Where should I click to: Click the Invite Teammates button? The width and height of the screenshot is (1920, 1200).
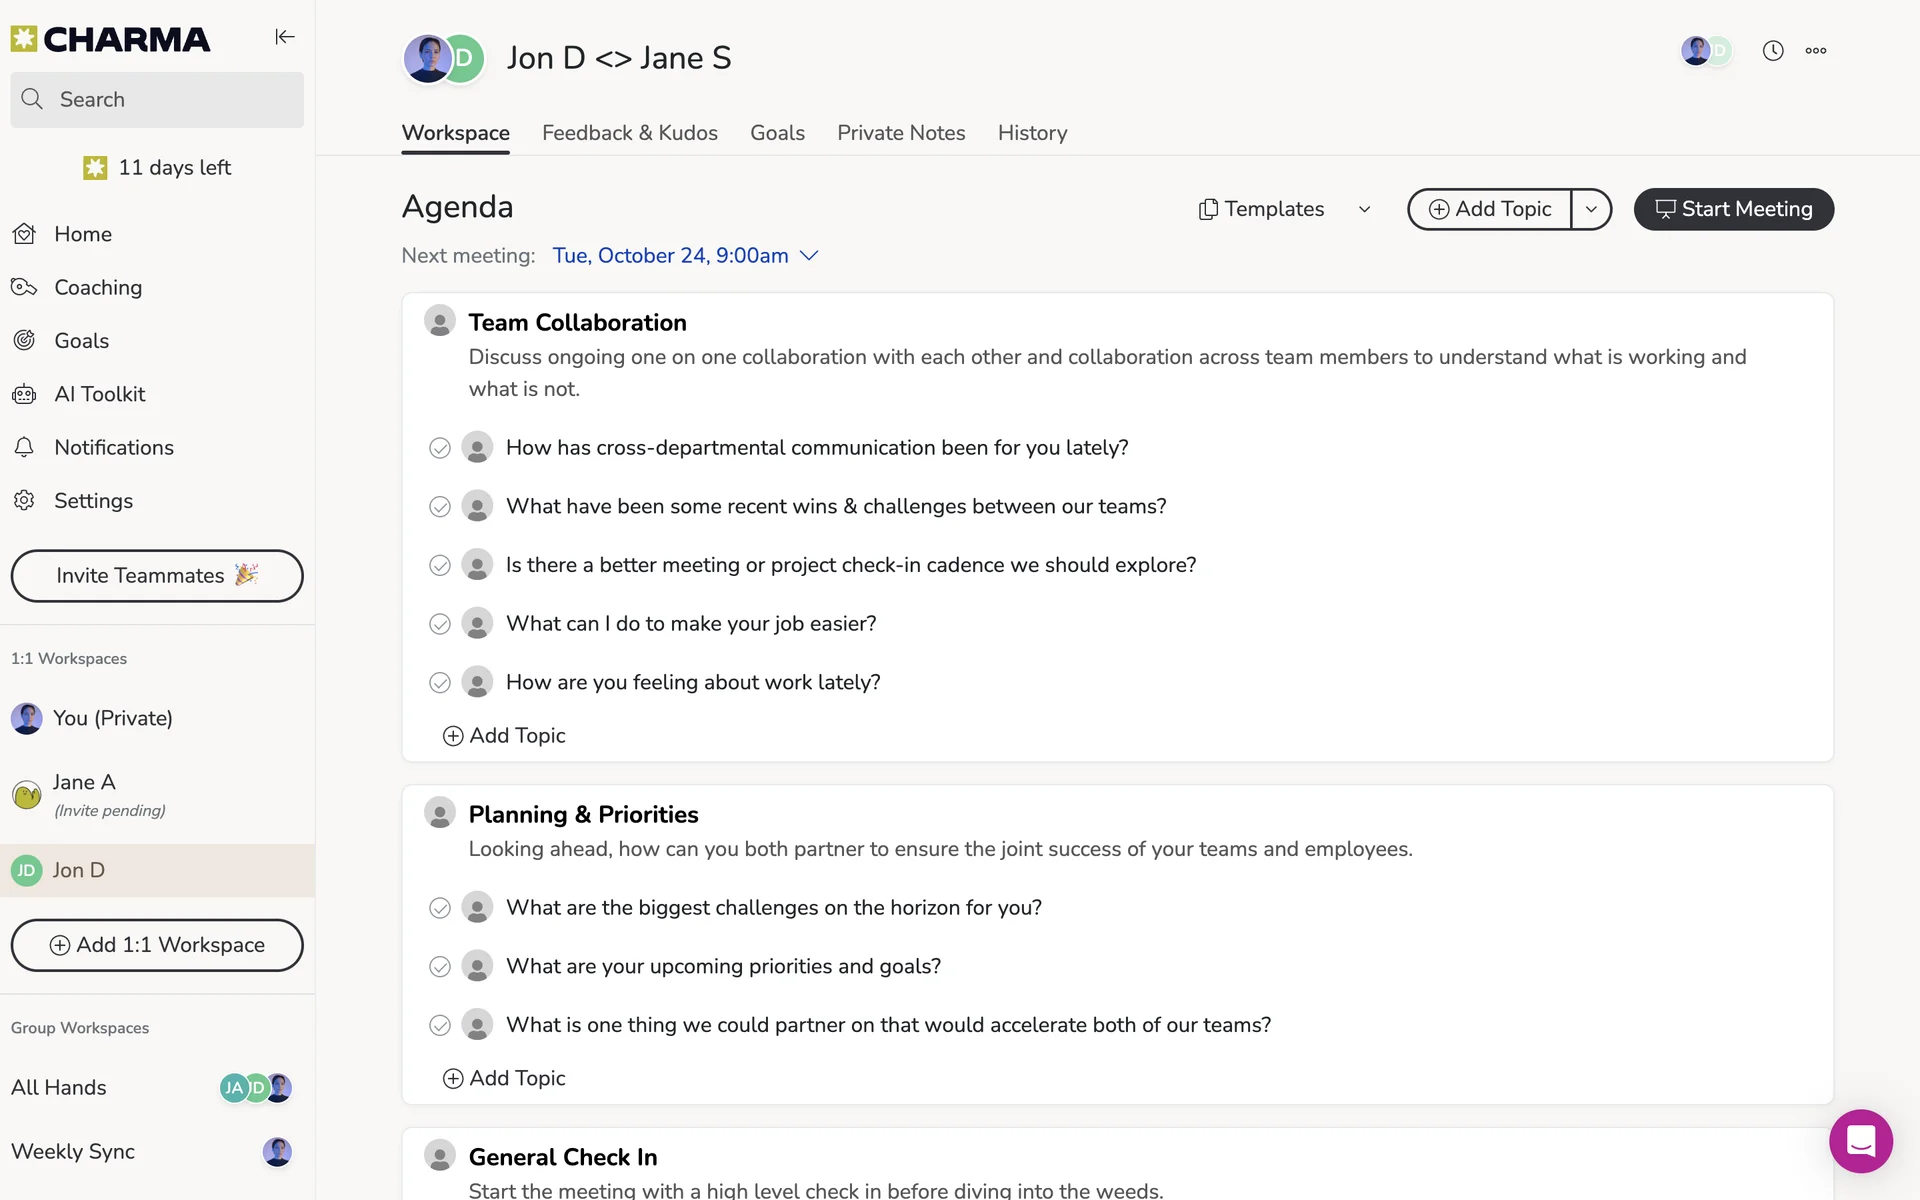[x=157, y=576]
